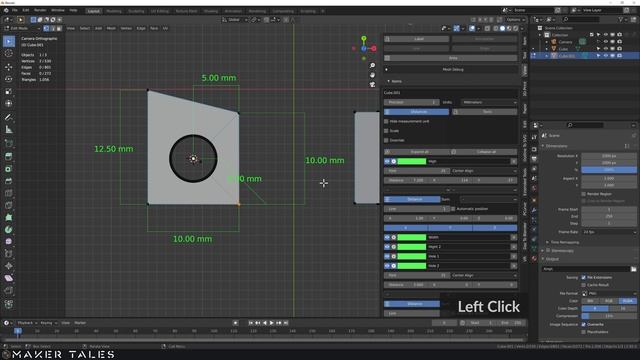Viewport: 640px width, 360px height.
Task: Enable the Scale checkbox in MeasureIt panel
Action: [x=386, y=131]
